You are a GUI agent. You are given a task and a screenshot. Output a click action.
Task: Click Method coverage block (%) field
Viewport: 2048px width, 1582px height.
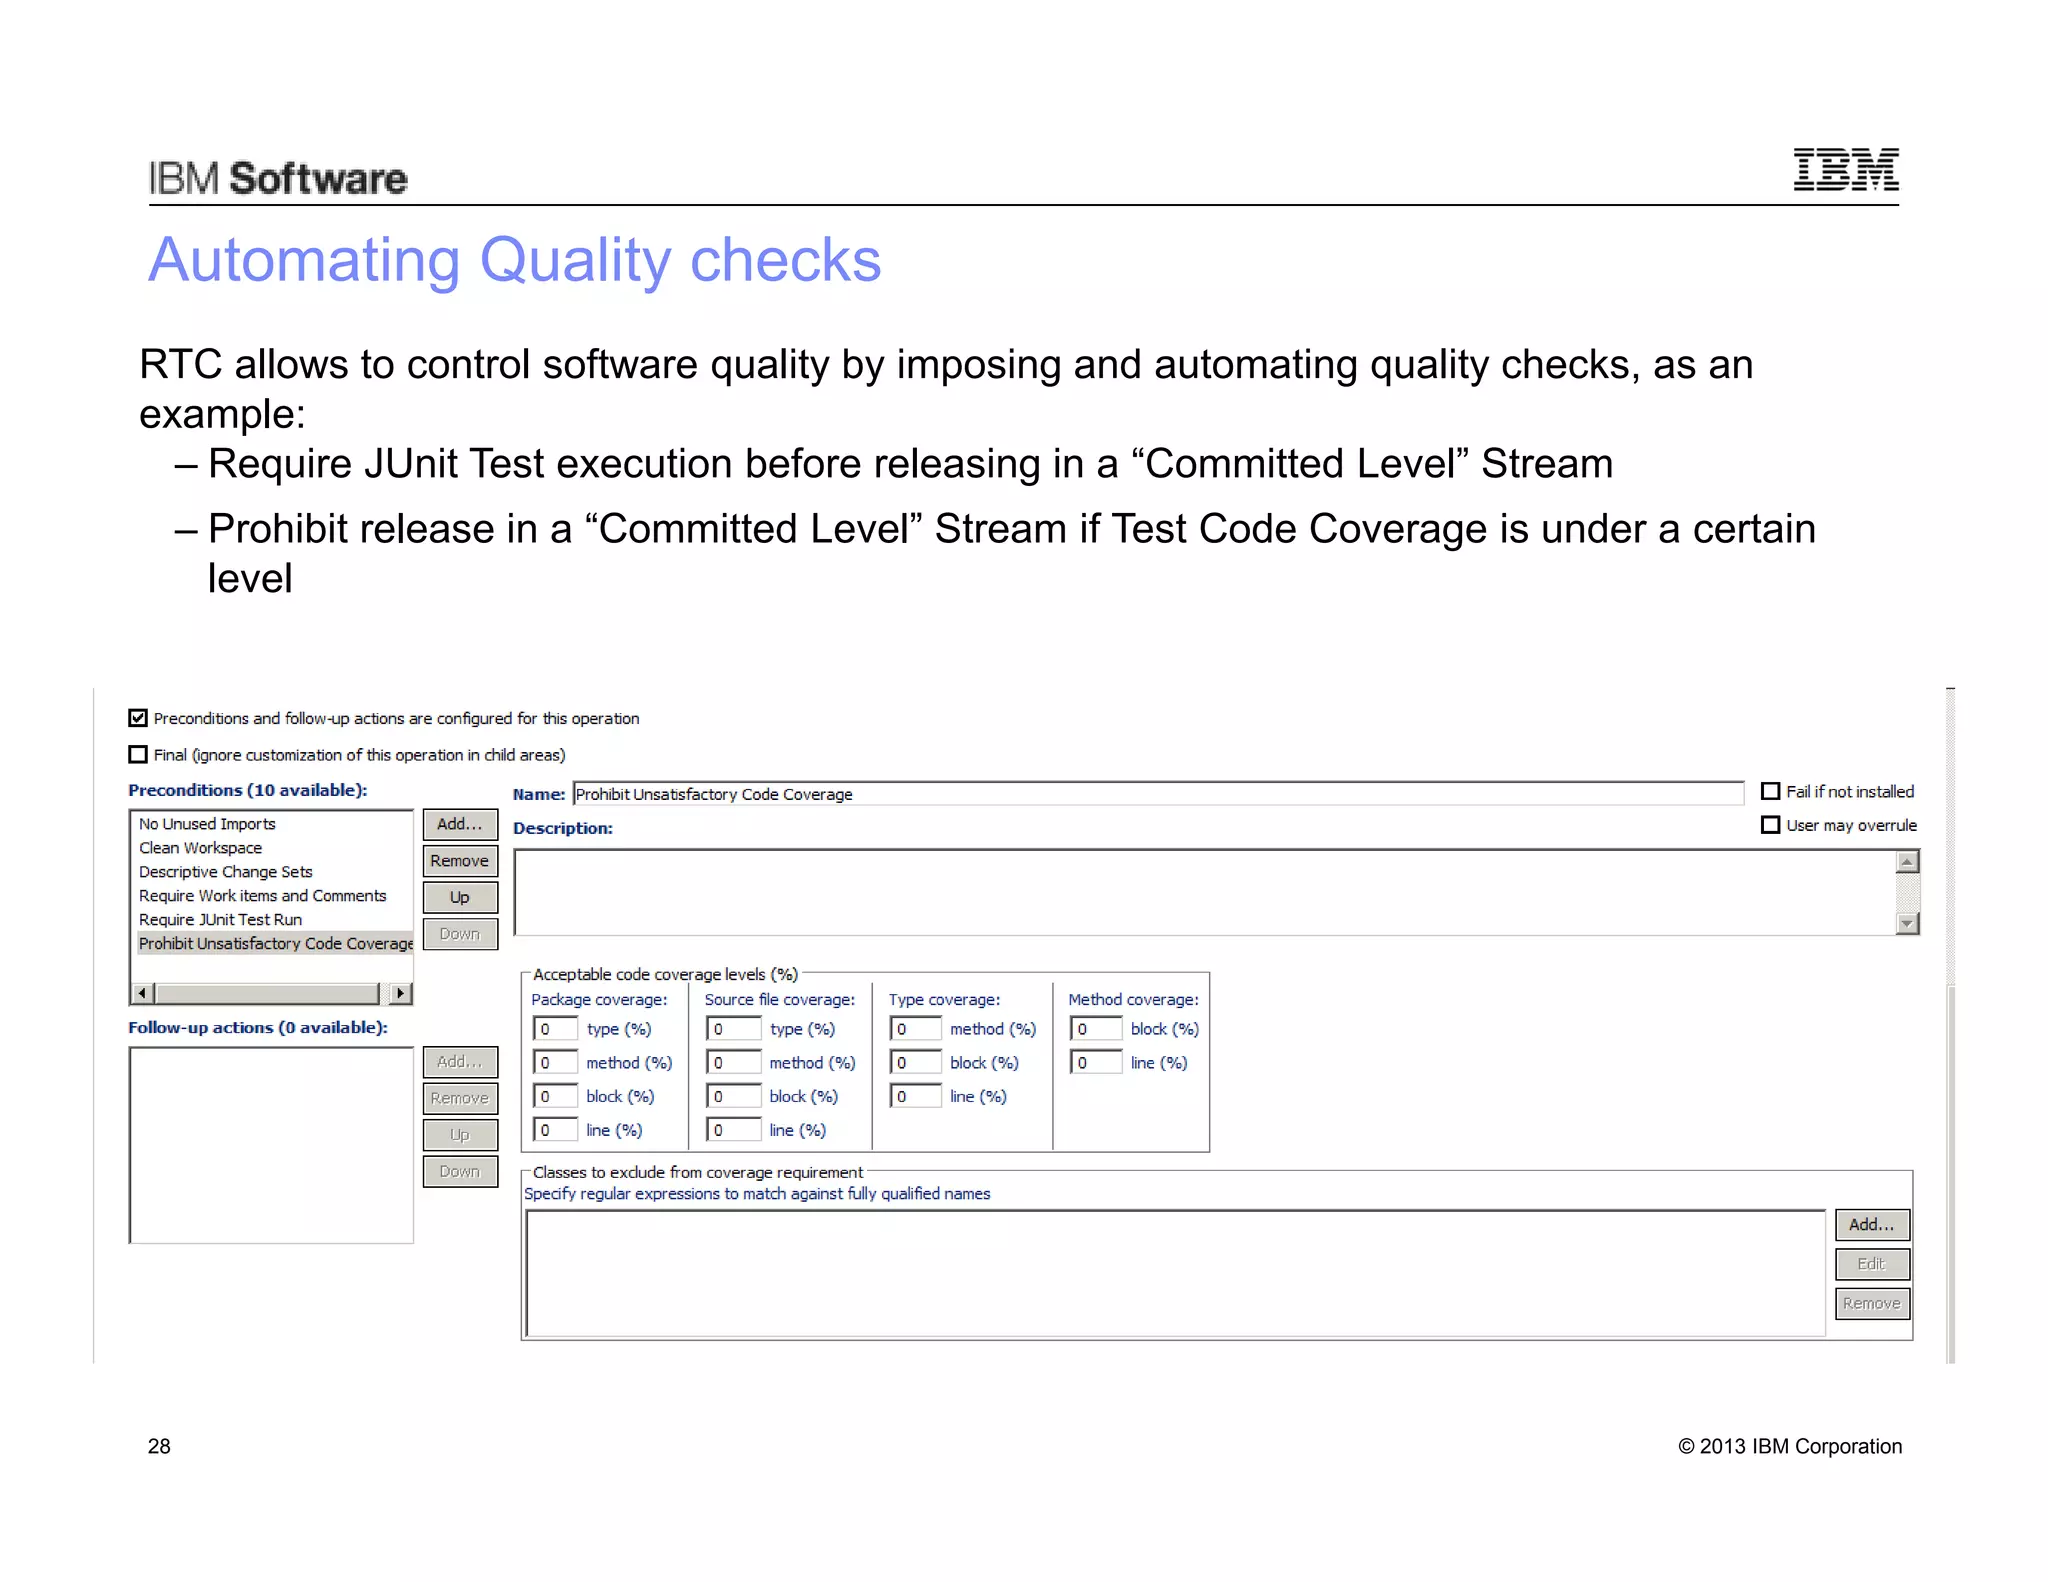point(1096,1029)
